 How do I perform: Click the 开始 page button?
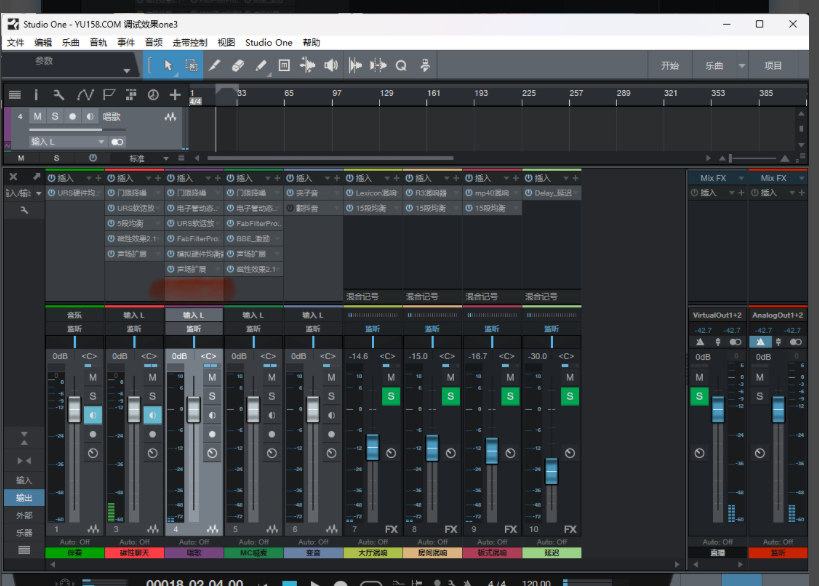click(x=669, y=64)
